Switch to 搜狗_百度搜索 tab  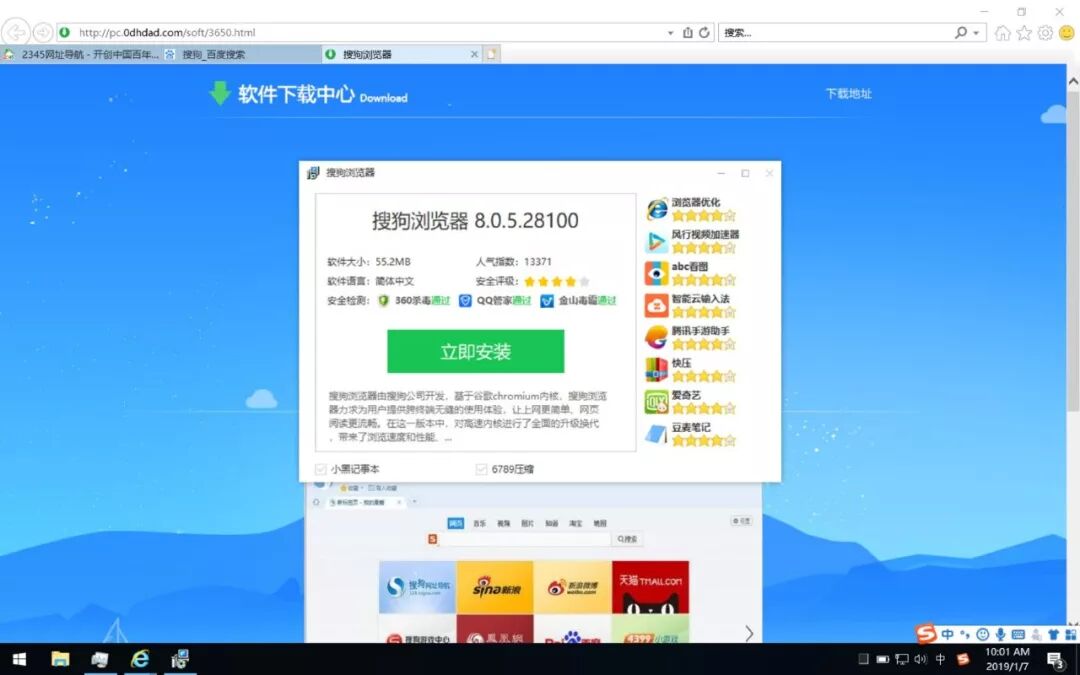pos(241,54)
